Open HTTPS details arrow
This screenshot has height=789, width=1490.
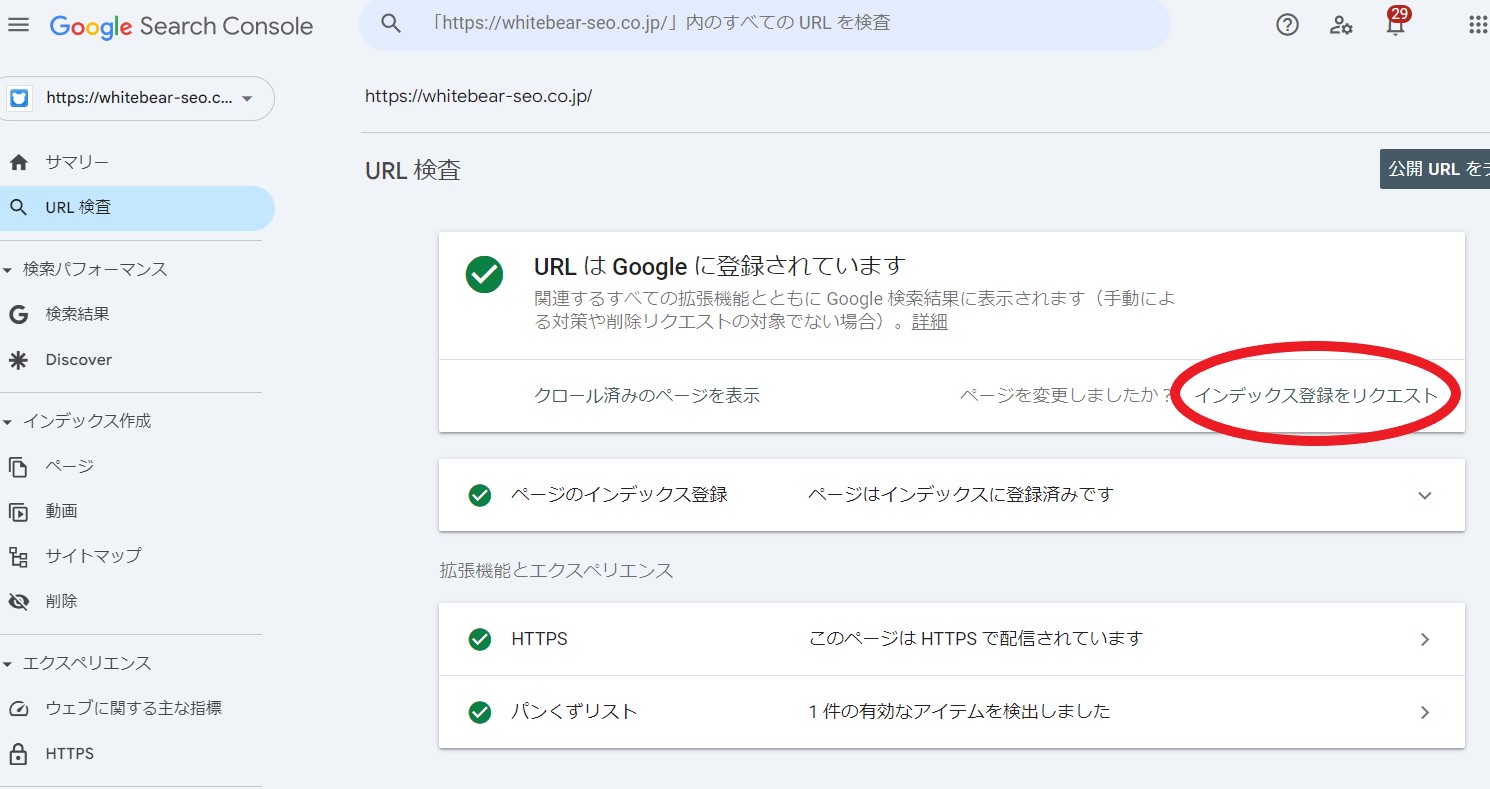(1425, 640)
